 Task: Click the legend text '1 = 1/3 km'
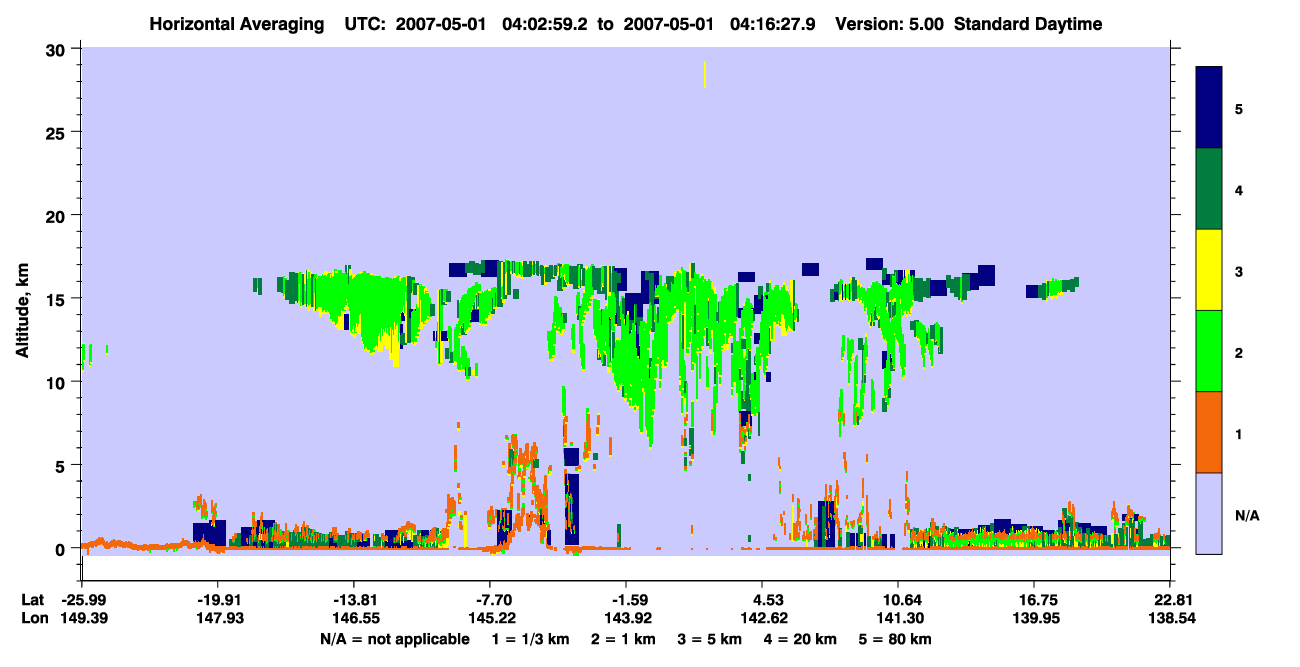tap(529, 639)
